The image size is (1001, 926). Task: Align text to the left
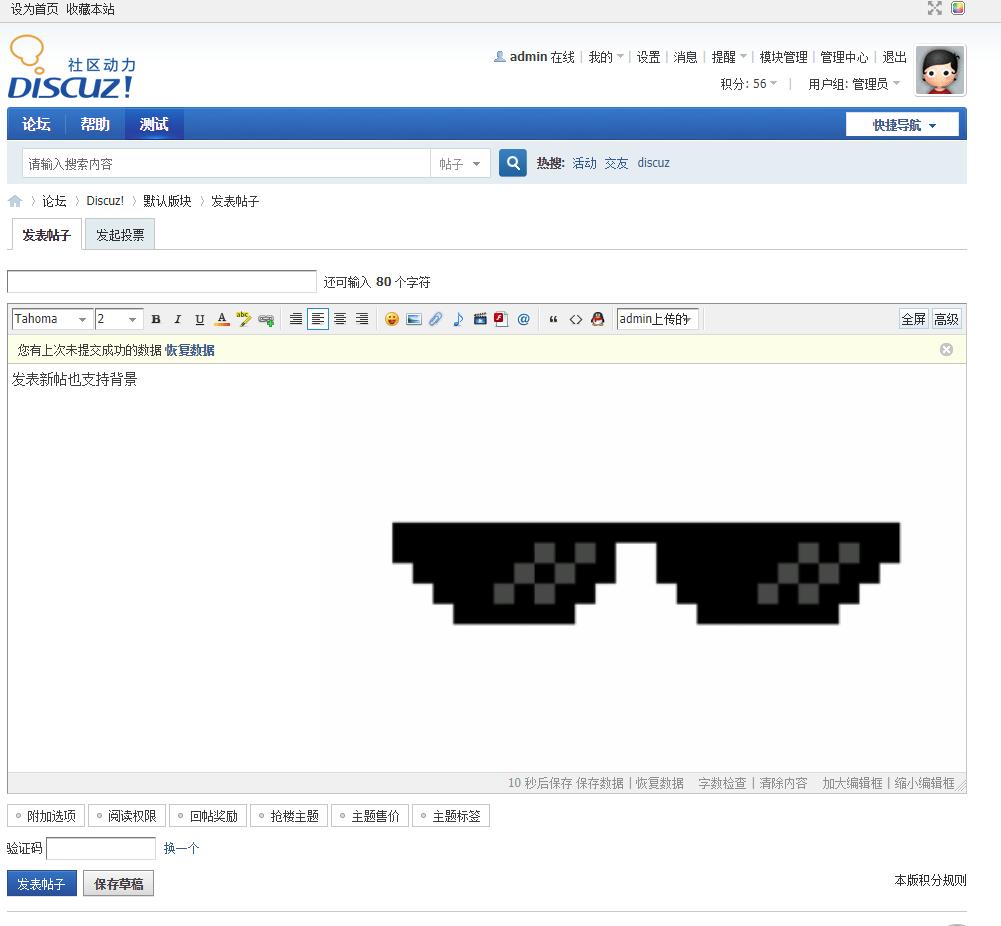(318, 319)
